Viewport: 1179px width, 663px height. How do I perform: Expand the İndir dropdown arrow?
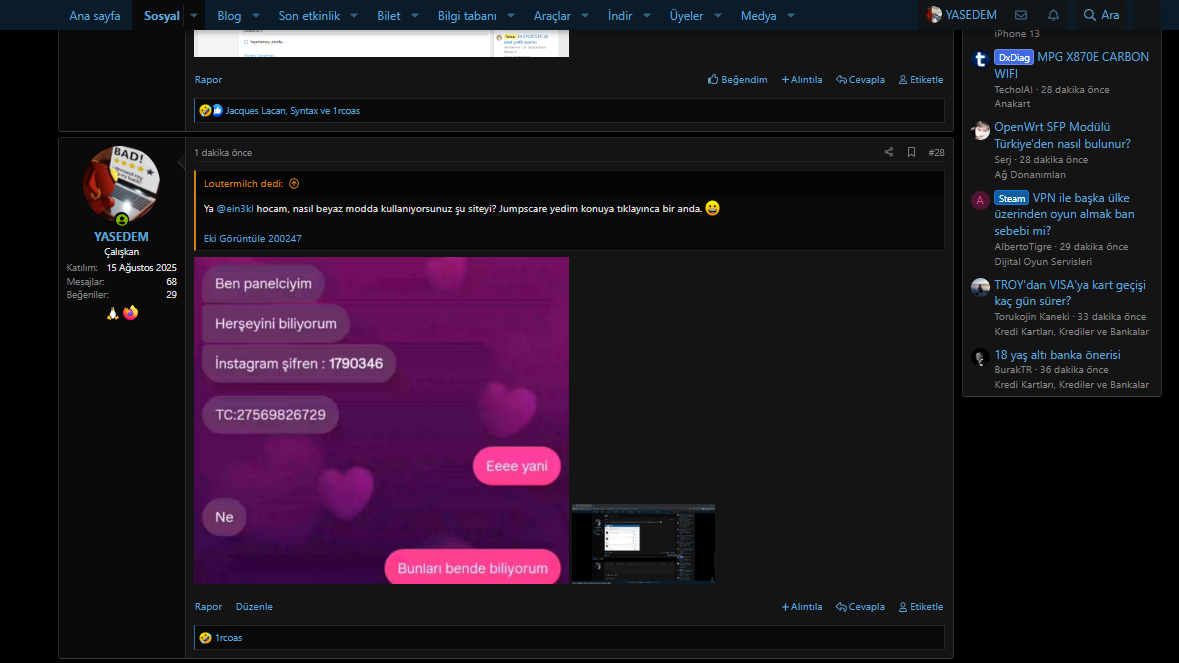(647, 15)
